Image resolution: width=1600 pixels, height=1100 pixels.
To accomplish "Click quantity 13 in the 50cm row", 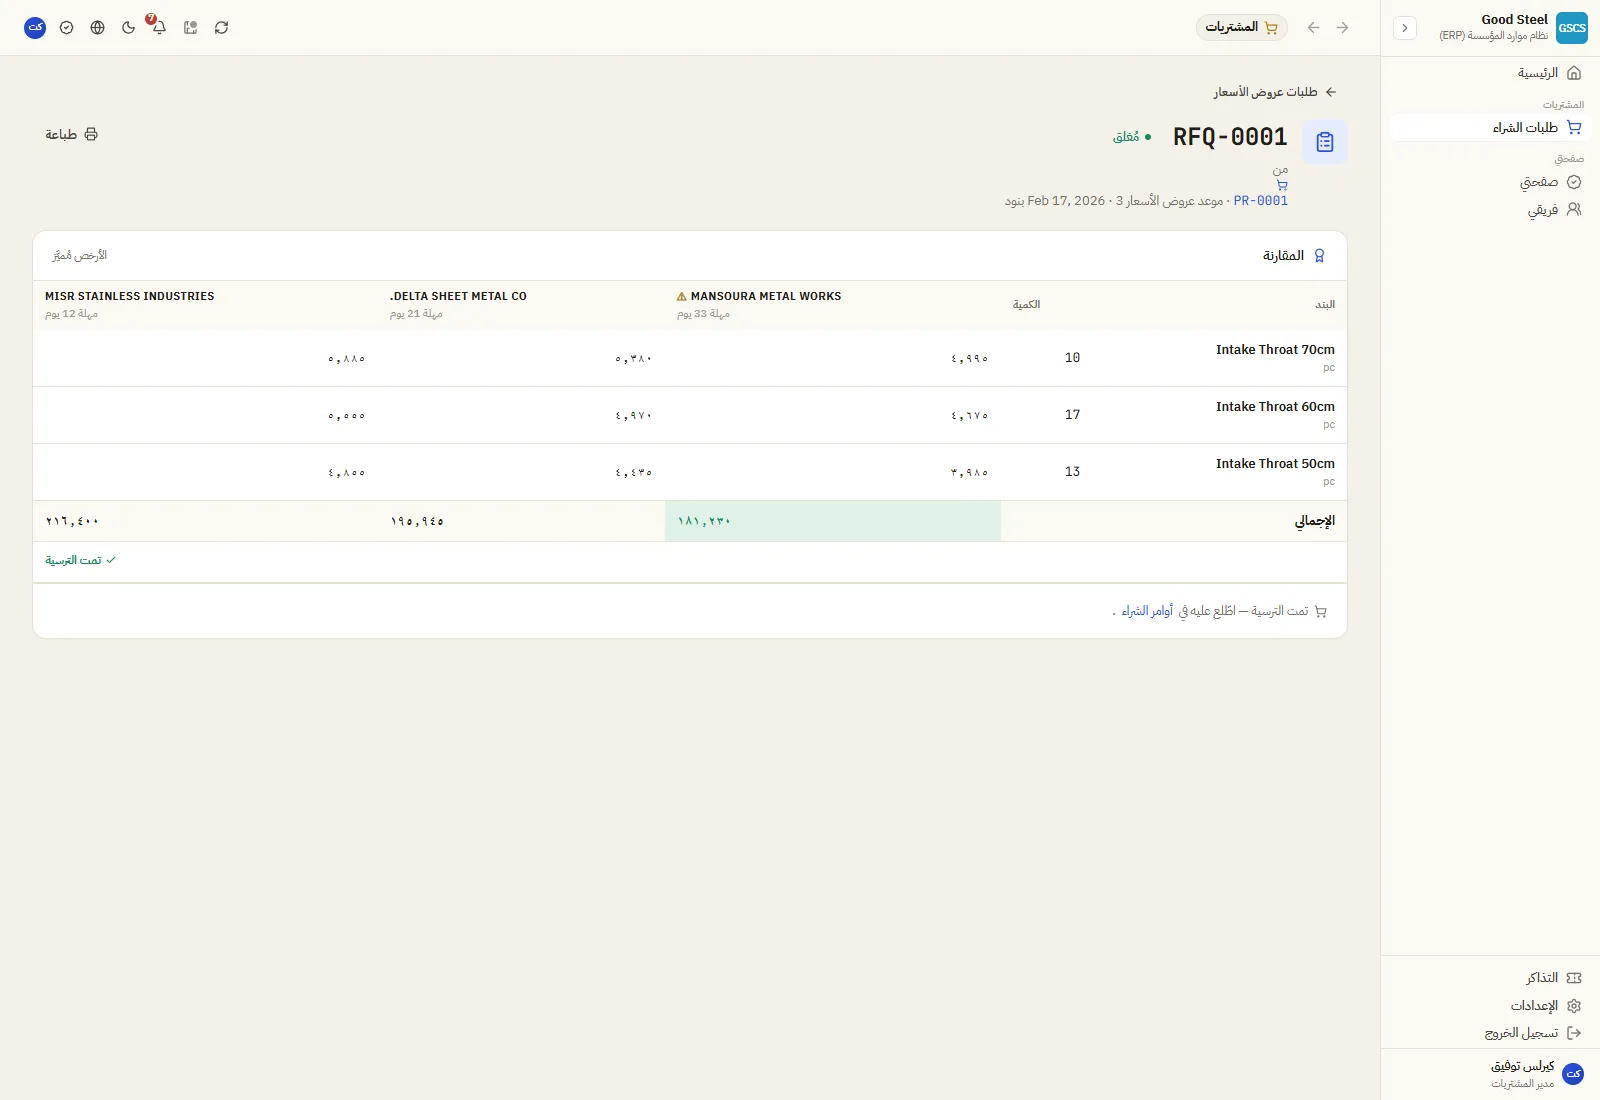I will coord(1072,472).
